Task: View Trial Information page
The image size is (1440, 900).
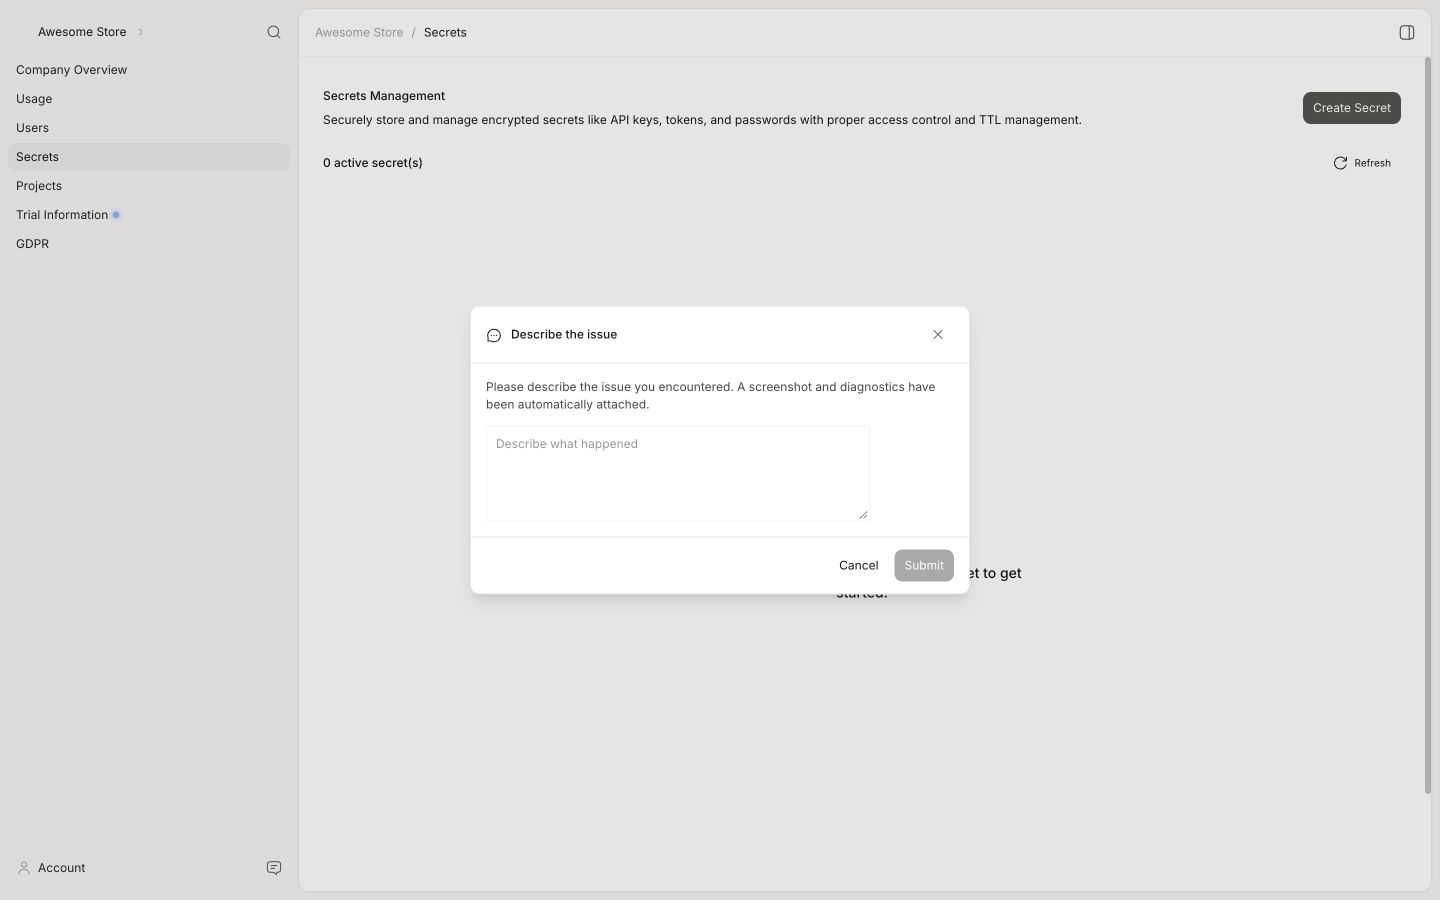Action: click(x=149, y=215)
